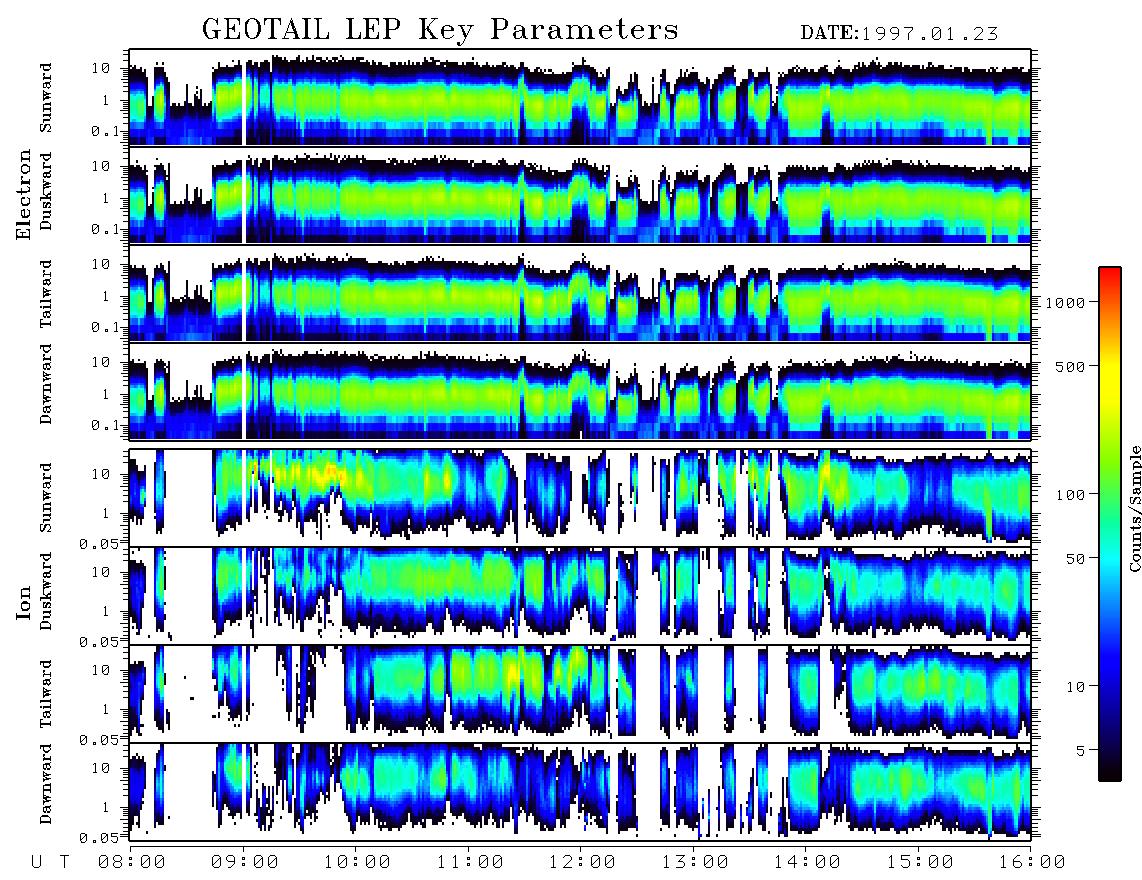1142x880 pixels.
Task: Select the Electron 'Tailward' panel label
Action: point(46,294)
